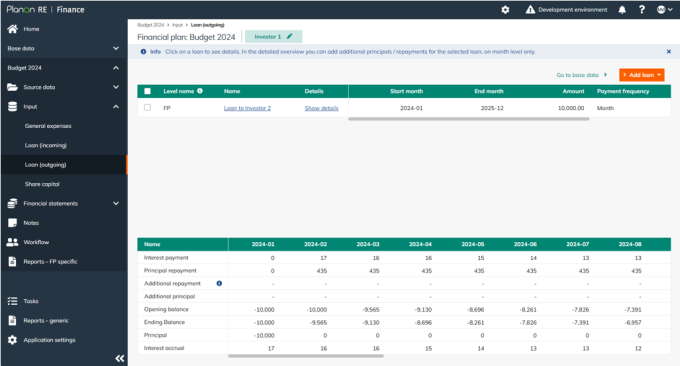Click the loan table horizontal scrollbar

pos(468,119)
